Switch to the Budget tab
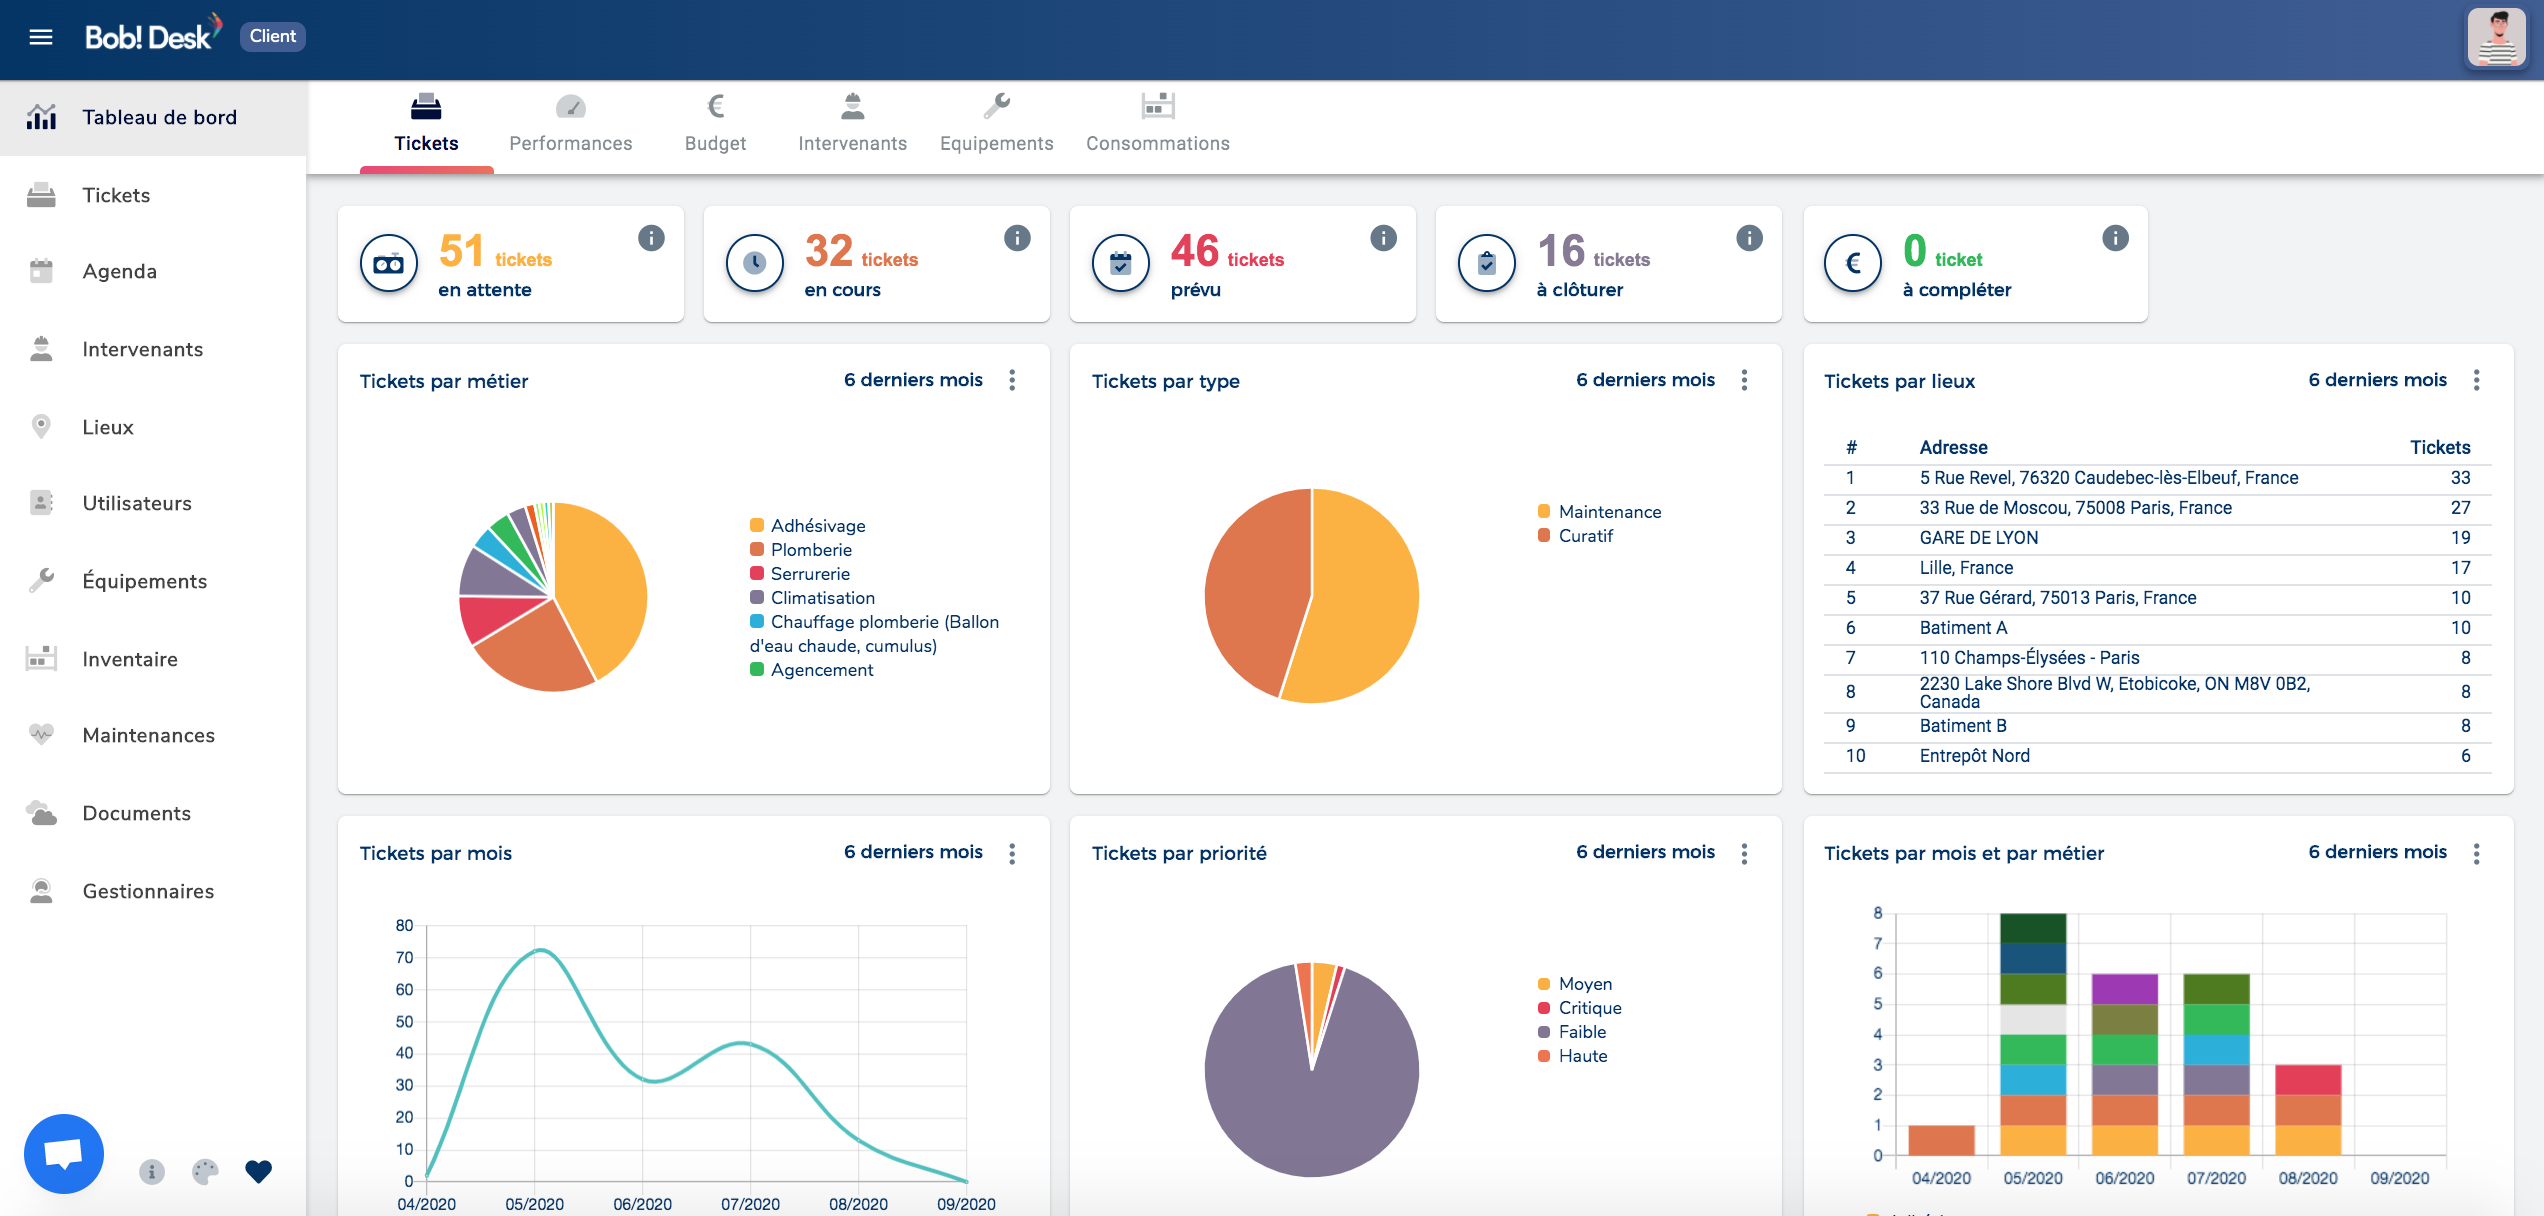This screenshot has width=2544, height=1216. coord(716,125)
